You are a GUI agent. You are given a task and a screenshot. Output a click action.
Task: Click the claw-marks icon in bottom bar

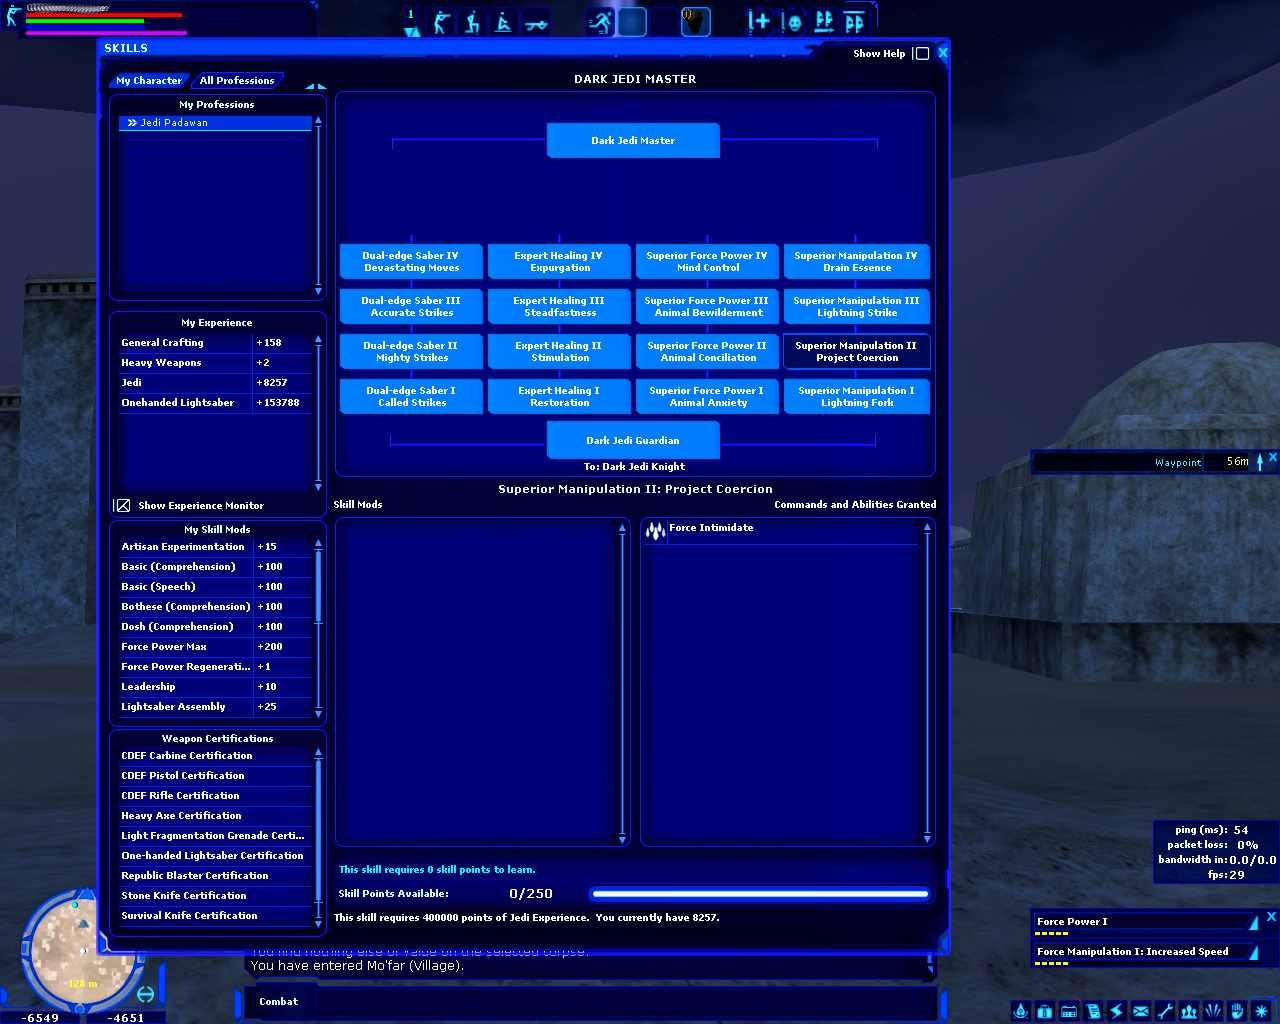pyautogui.click(x=1213, y=1011)
